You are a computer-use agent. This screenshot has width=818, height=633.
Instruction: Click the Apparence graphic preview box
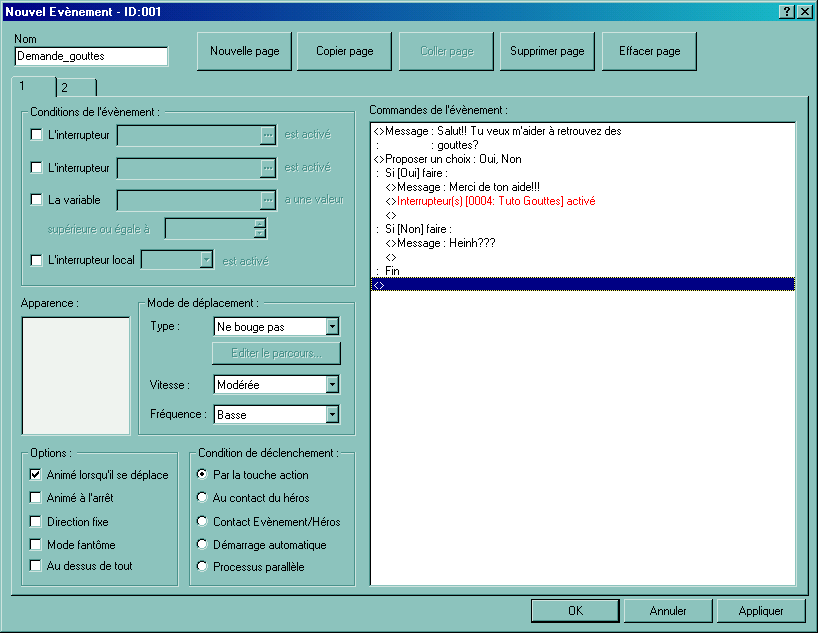coord(76,376)
